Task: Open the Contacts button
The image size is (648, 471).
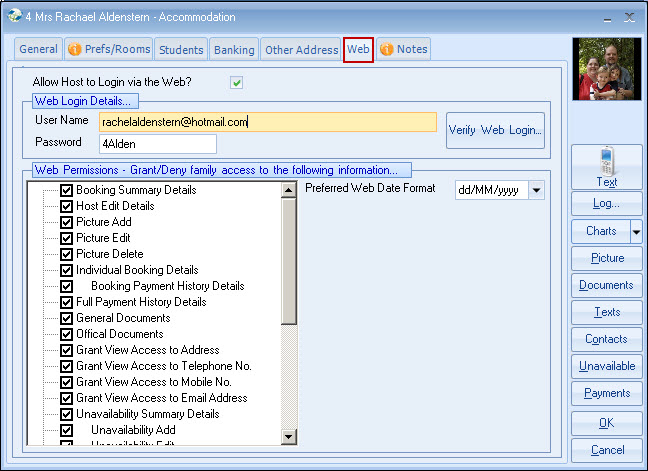Action: 607,340
